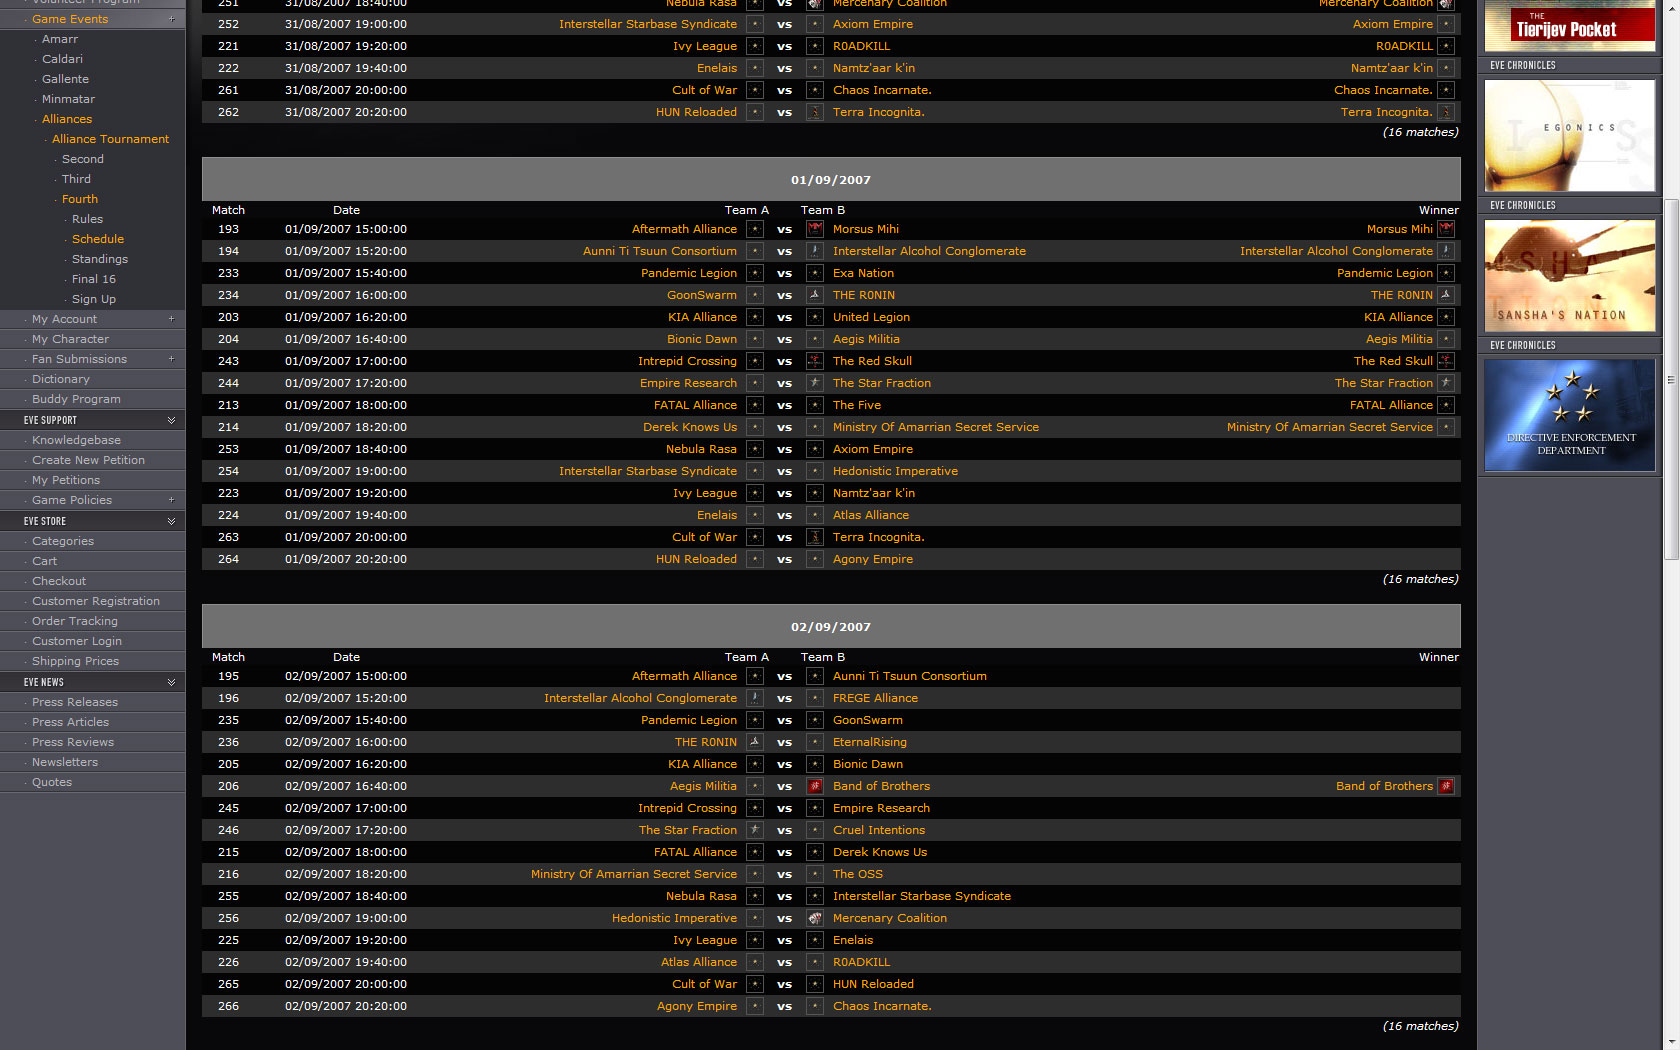The height and width of the screenshot is (1050, 1680).
Task: Collapse the EVE Store section chevron
Action: click(x=171, y=521)
